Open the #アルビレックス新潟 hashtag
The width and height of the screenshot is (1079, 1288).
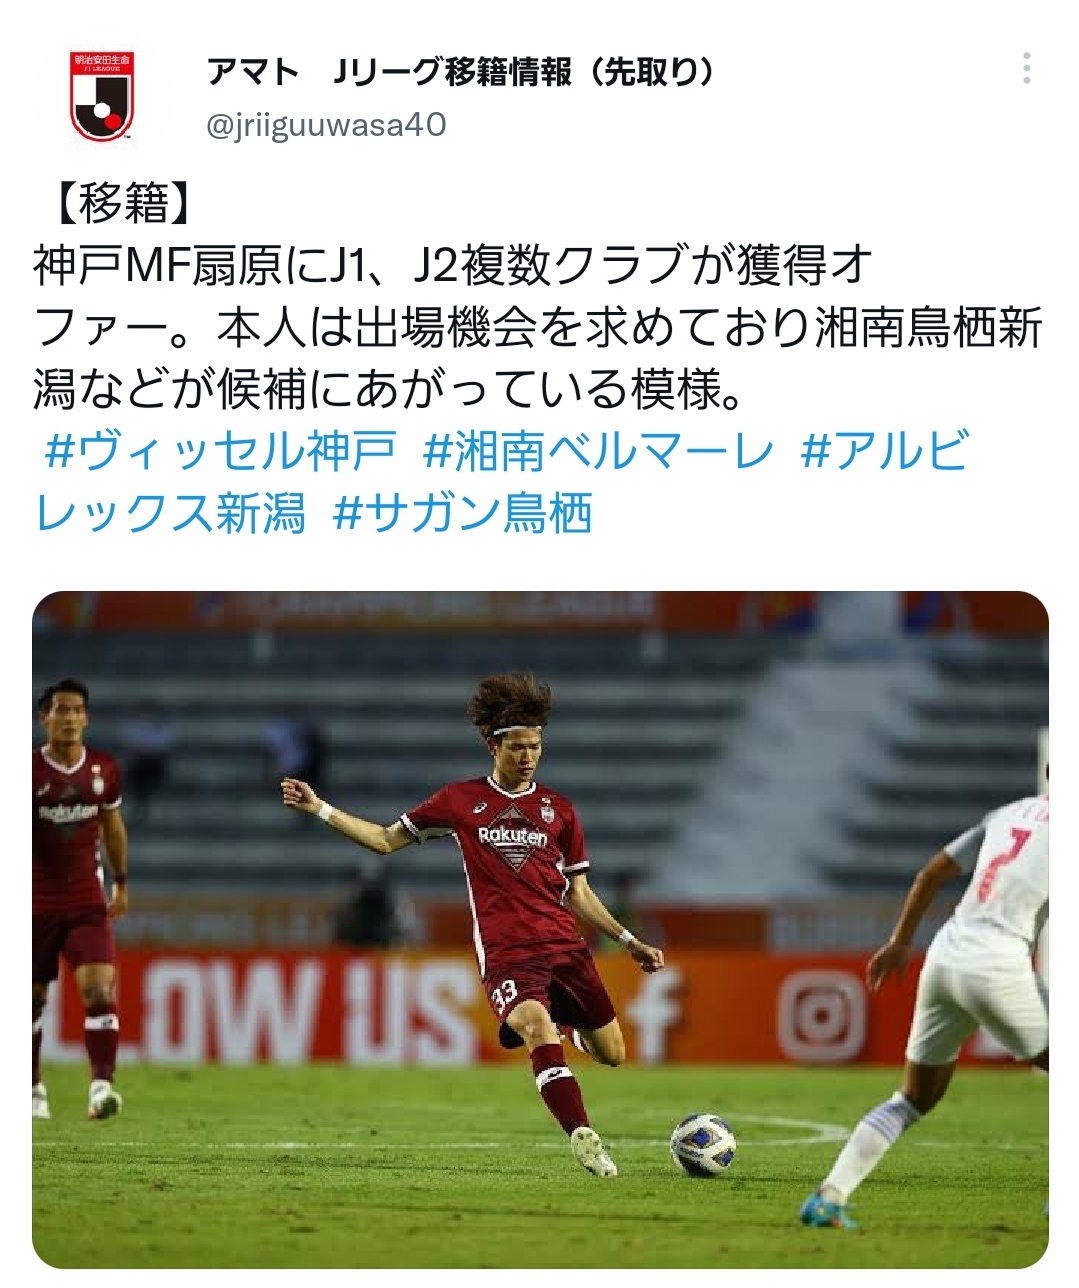point(501,481)
